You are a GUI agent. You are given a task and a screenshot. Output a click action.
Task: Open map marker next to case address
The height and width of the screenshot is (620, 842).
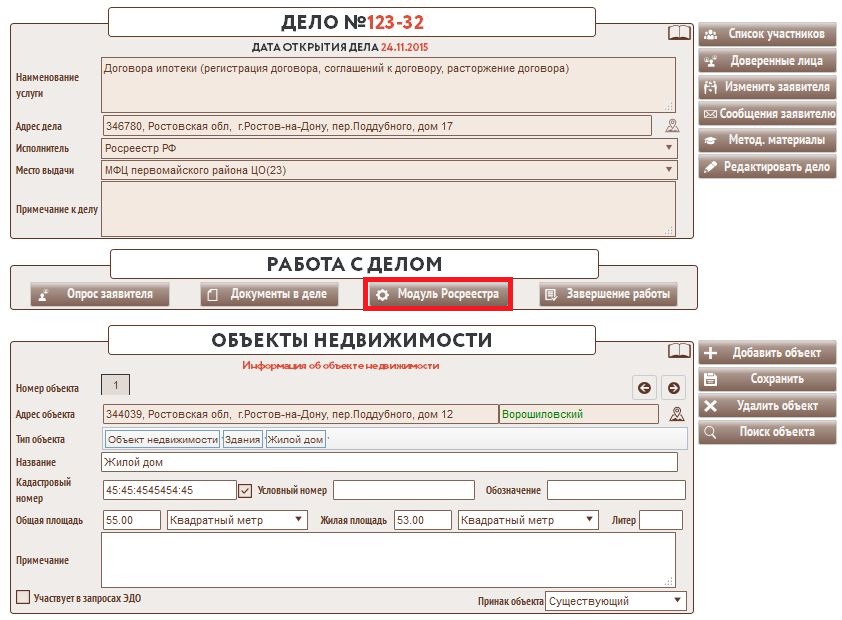tap(672, 126)
